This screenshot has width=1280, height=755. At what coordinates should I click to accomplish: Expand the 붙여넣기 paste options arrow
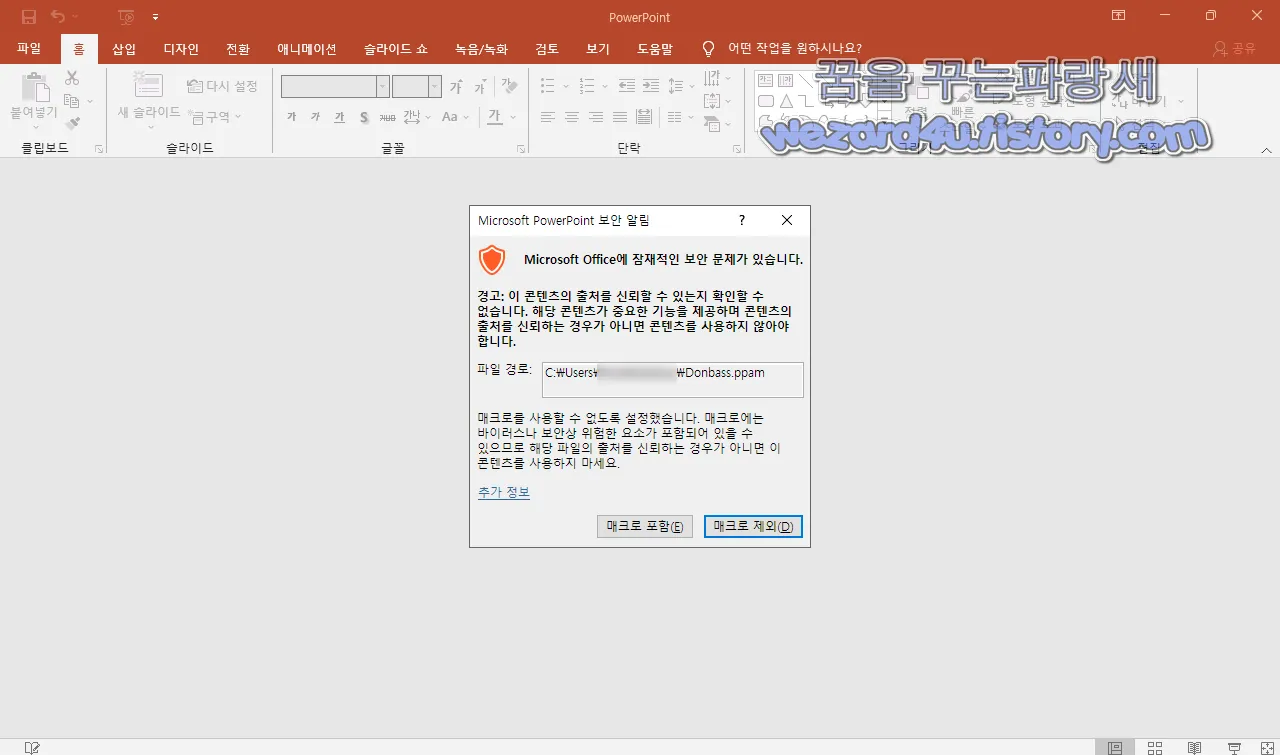pos(34,127)
